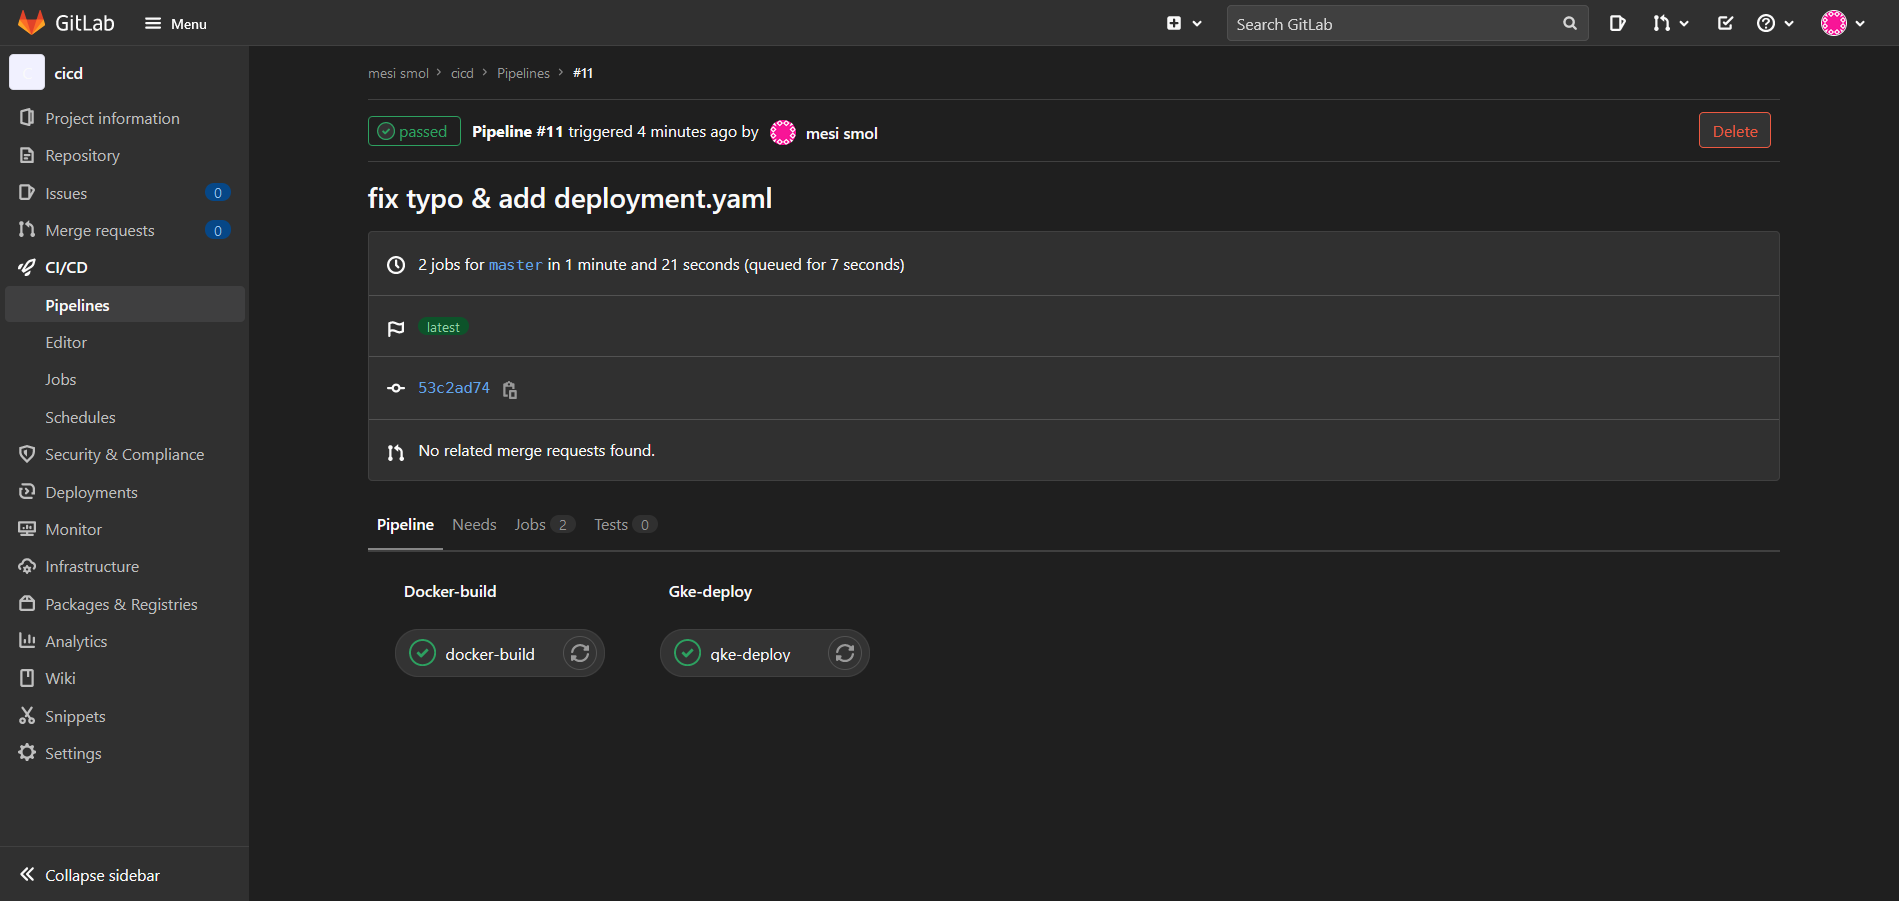Retry the gke-deploy job

coord(845,653)
